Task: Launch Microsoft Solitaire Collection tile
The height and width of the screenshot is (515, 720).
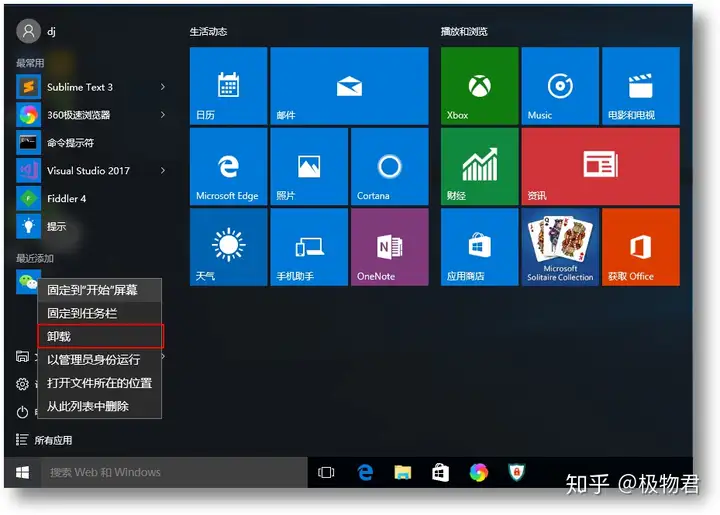Action: point(560,247)
